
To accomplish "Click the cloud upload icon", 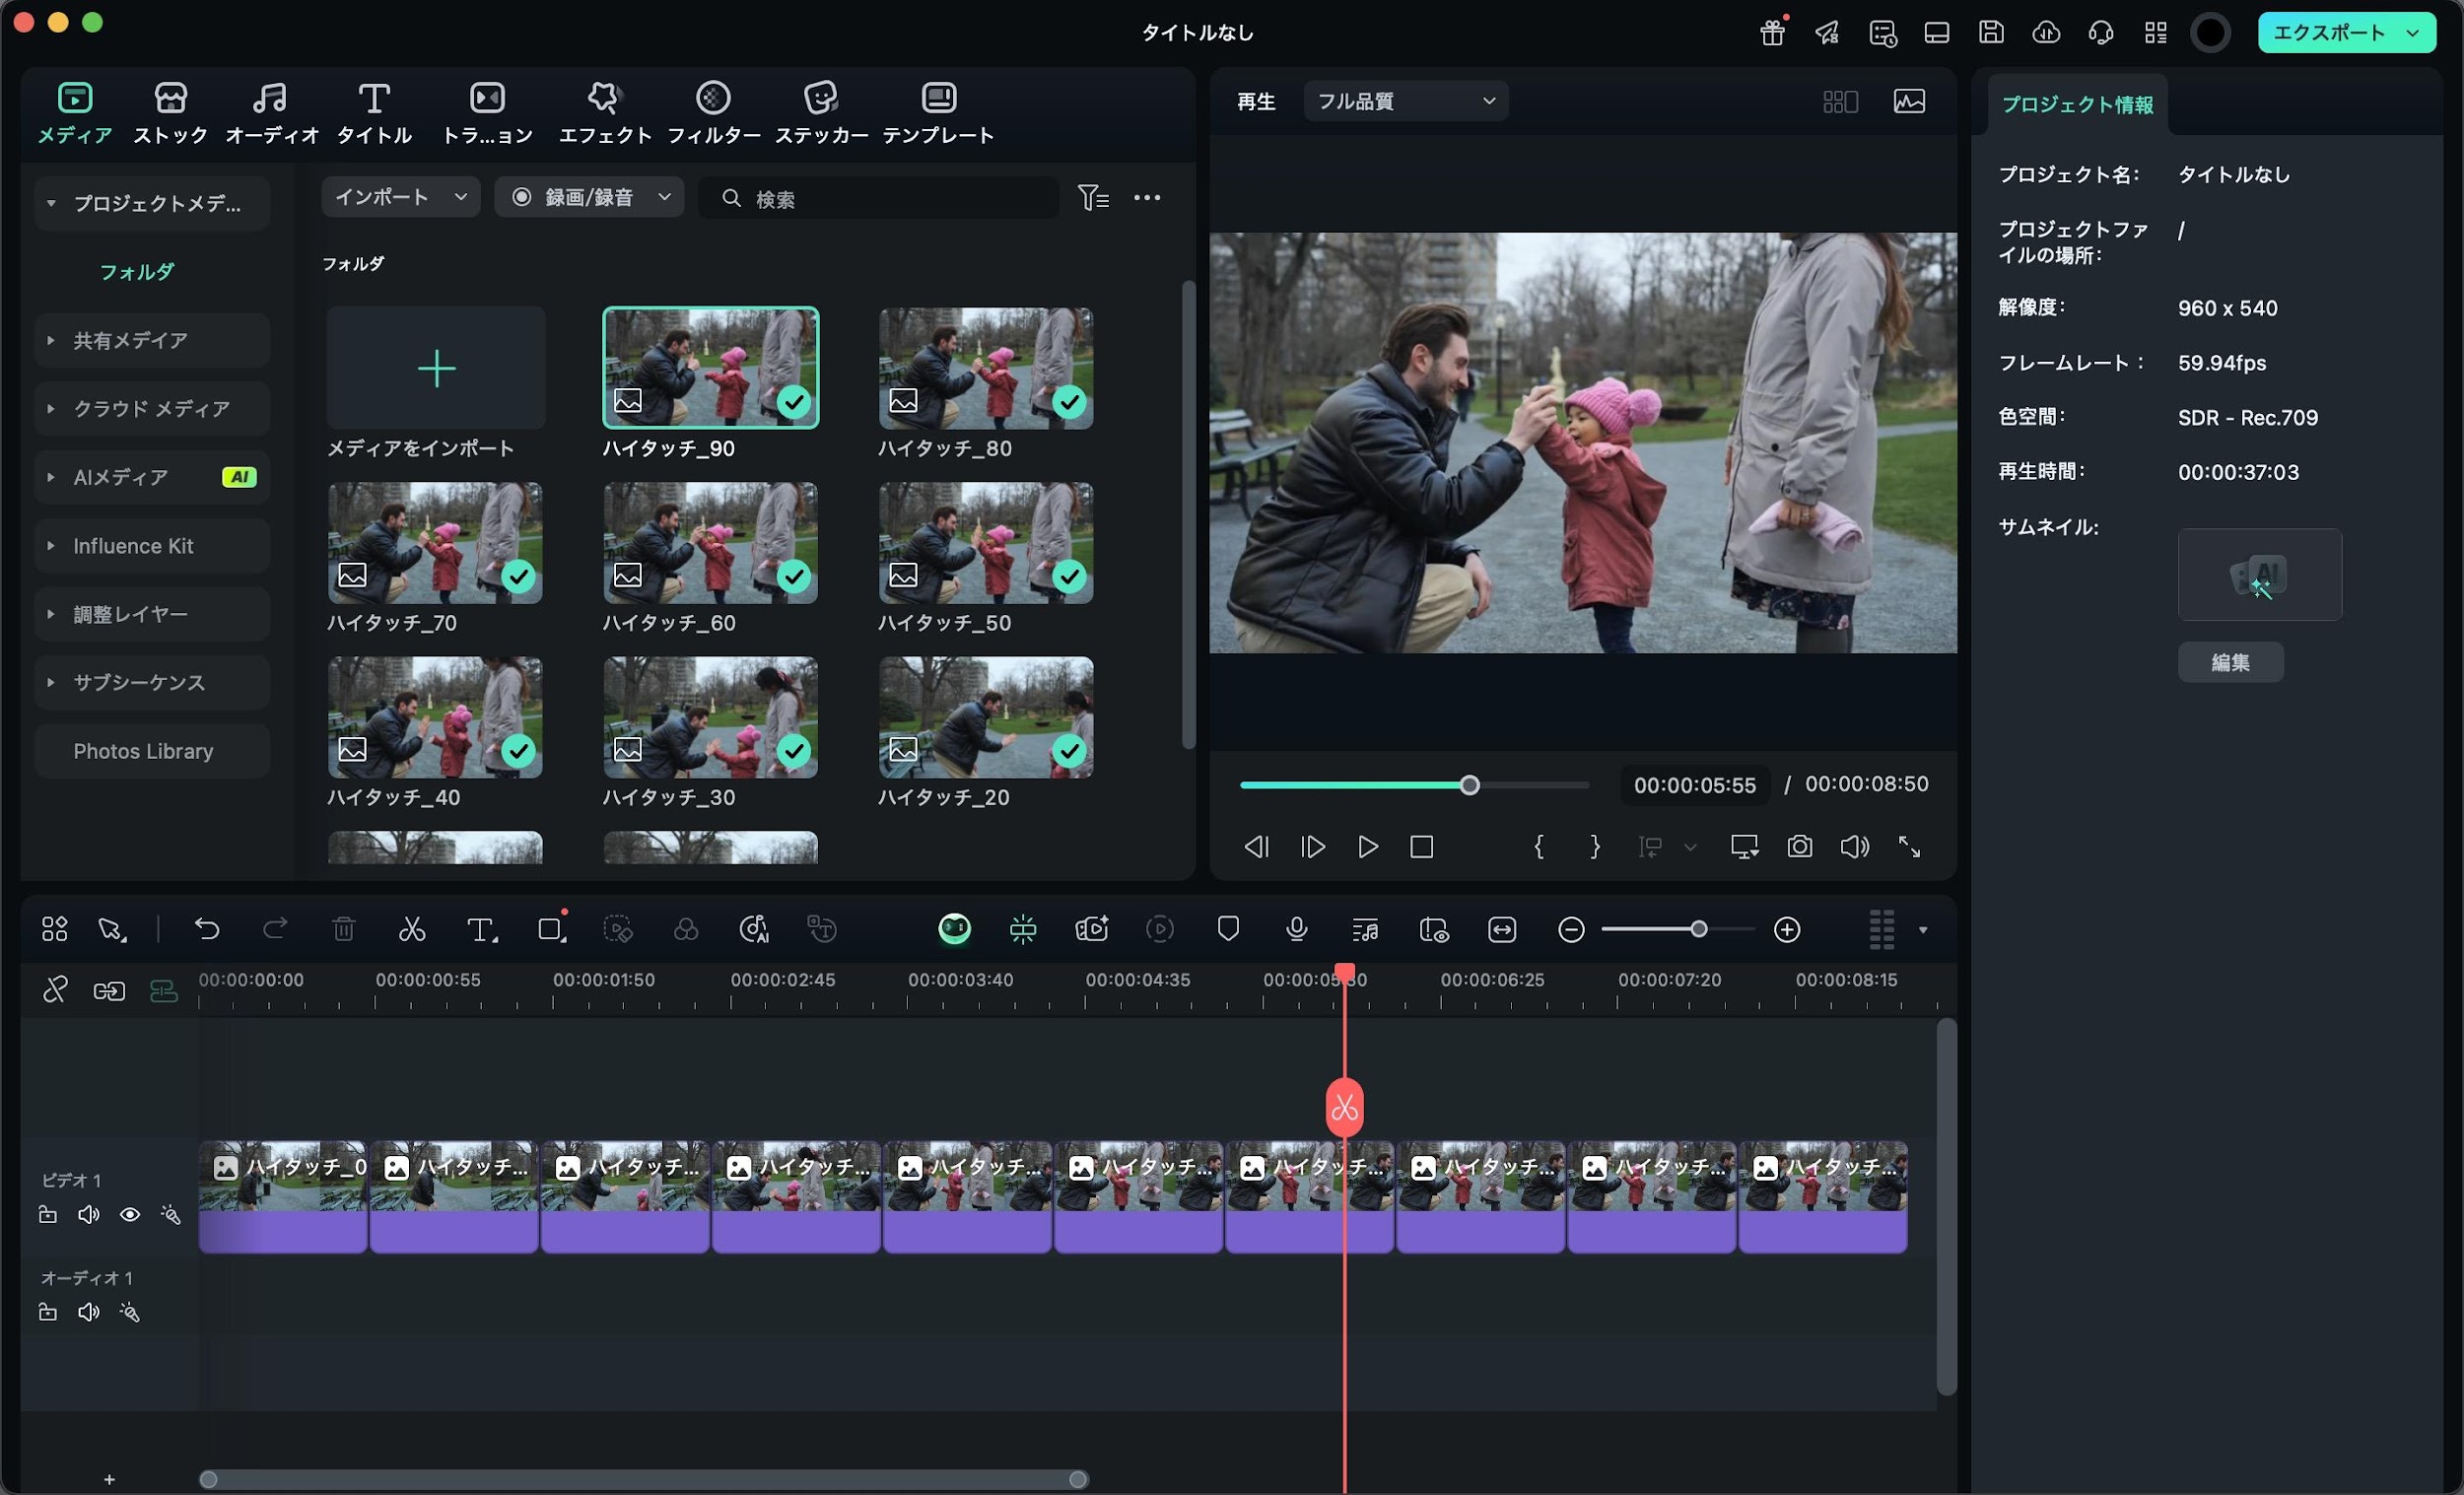I will click(2046, 32).
